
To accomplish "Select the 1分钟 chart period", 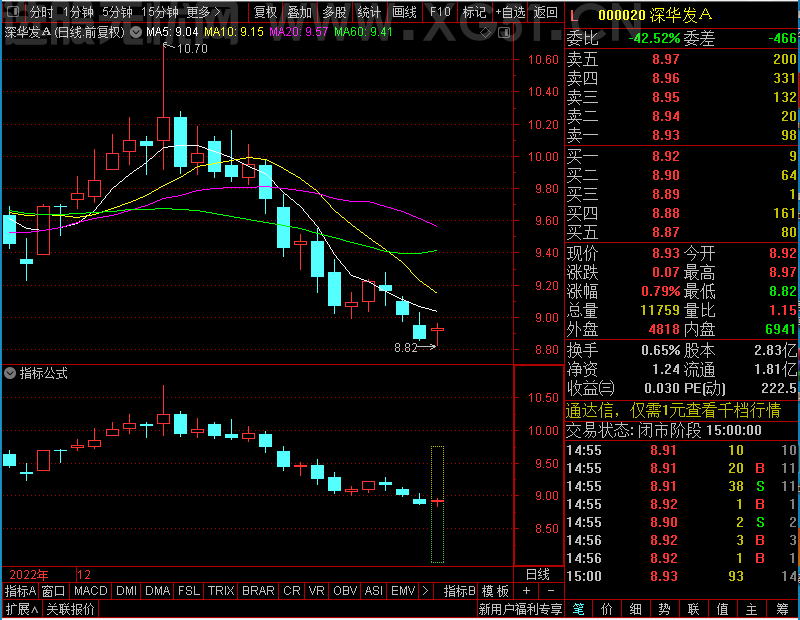I will tap(78, 12).
